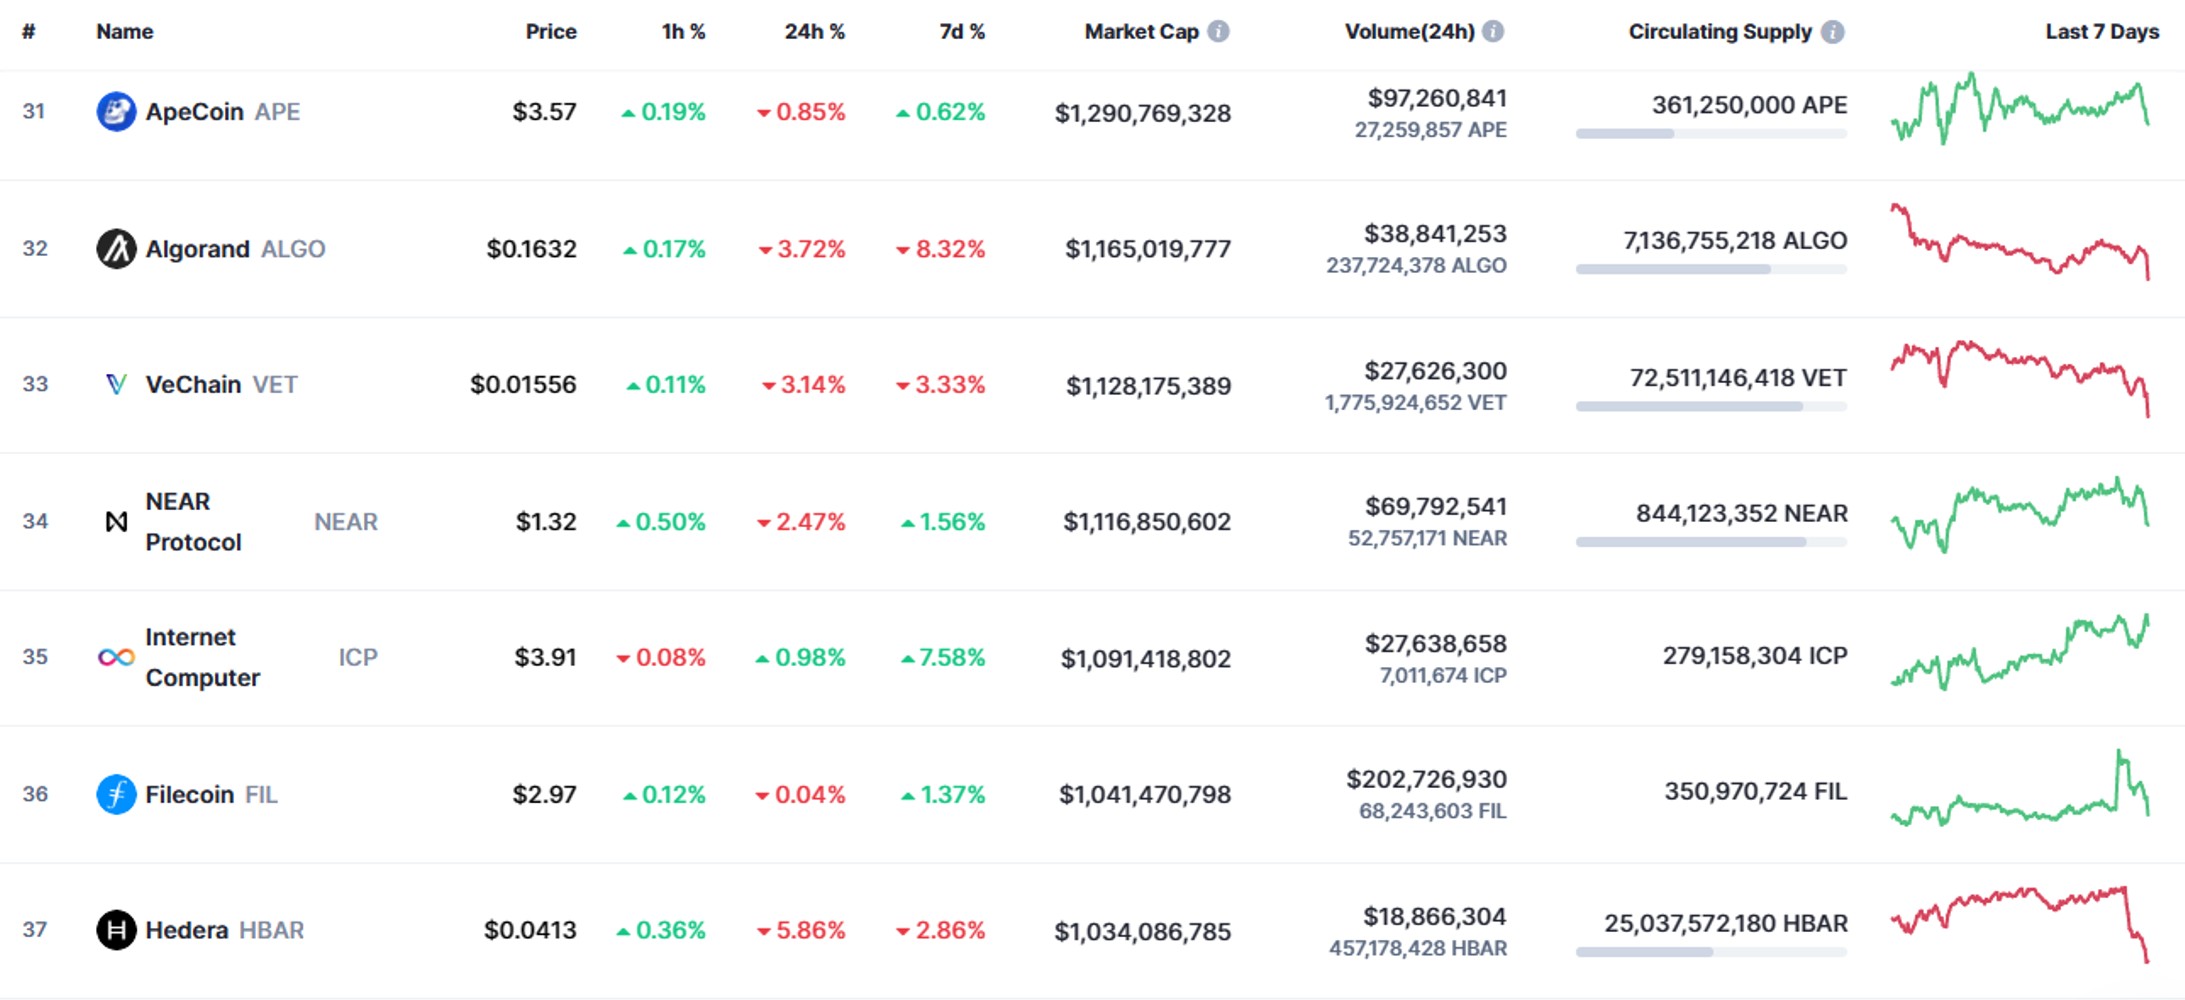This screenshot has height=1000, width=2185.
Task: Open the Circulating Supply info icon
Action: pos(1833,31)
